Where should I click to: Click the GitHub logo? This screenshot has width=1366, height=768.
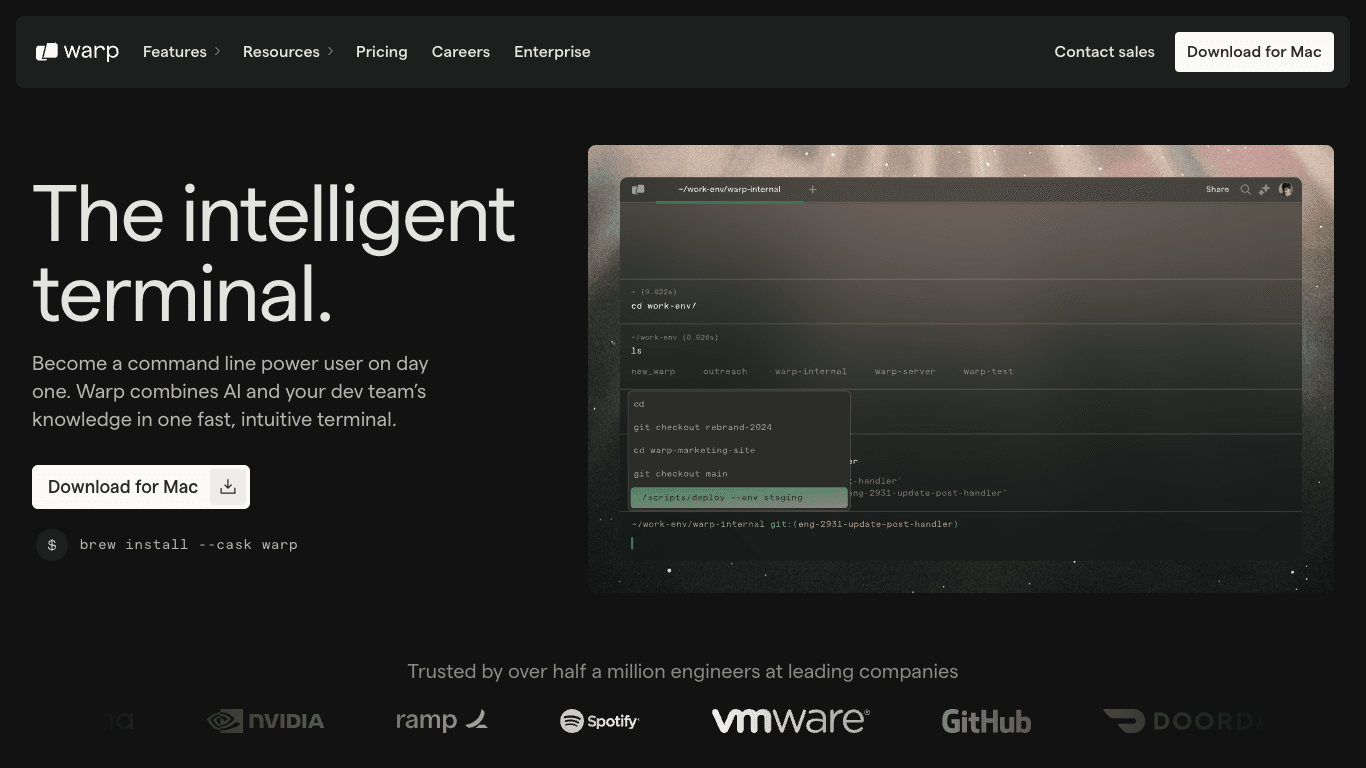(986, 721)
